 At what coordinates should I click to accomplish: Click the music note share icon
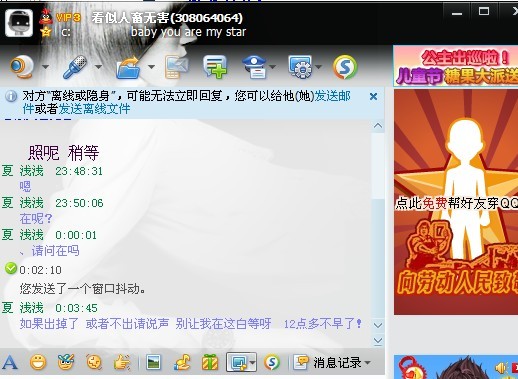point(182,362)
